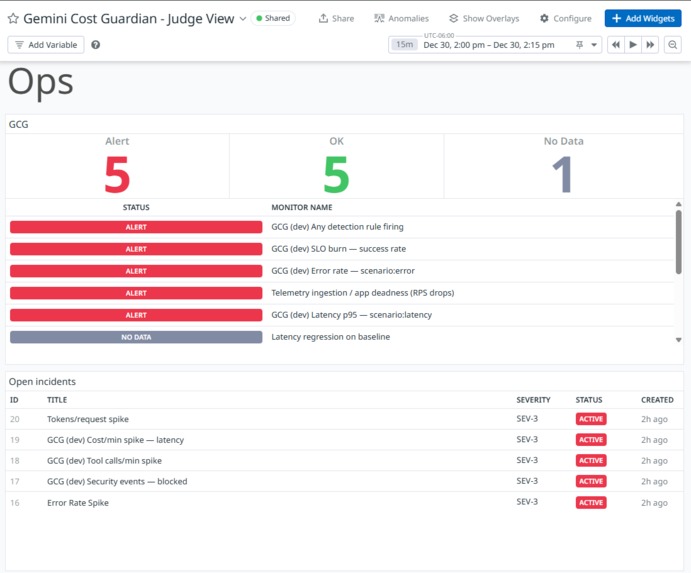This screenshot has height=573, width=691.
Task: Star the Gemini Cost Guardian dashboard
Action: click(13, 19)
